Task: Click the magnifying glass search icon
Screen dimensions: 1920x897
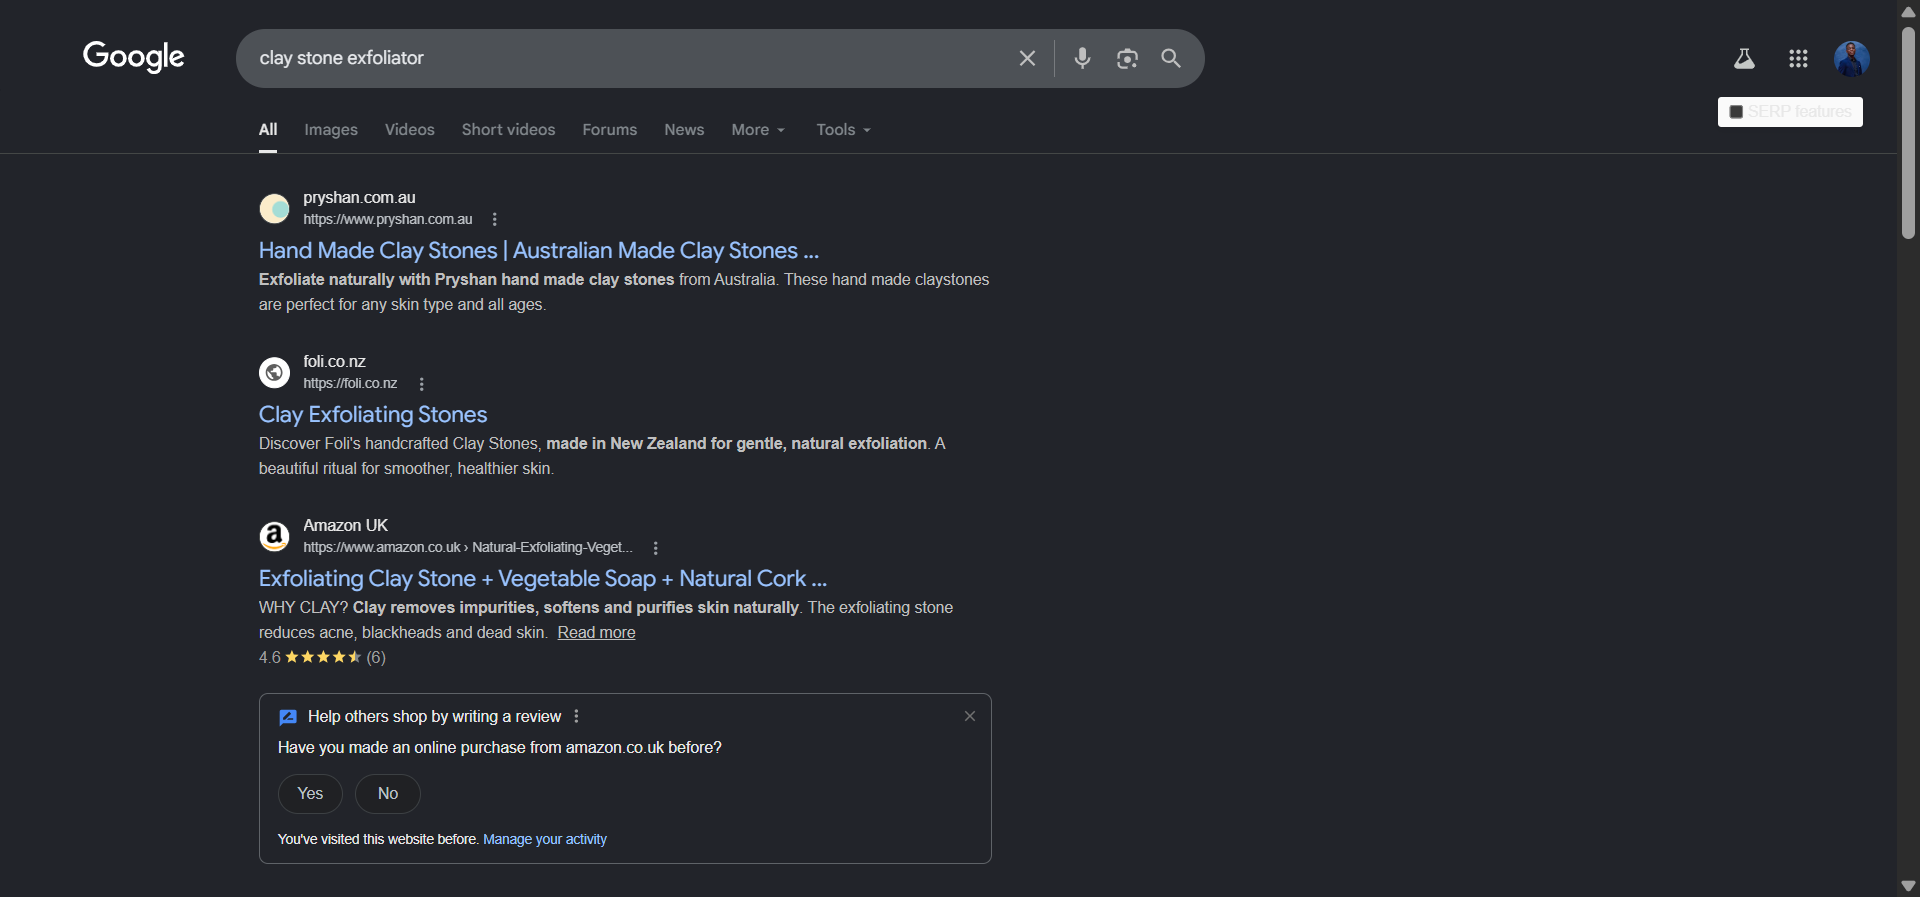Action: click(x=1171, y=58)
